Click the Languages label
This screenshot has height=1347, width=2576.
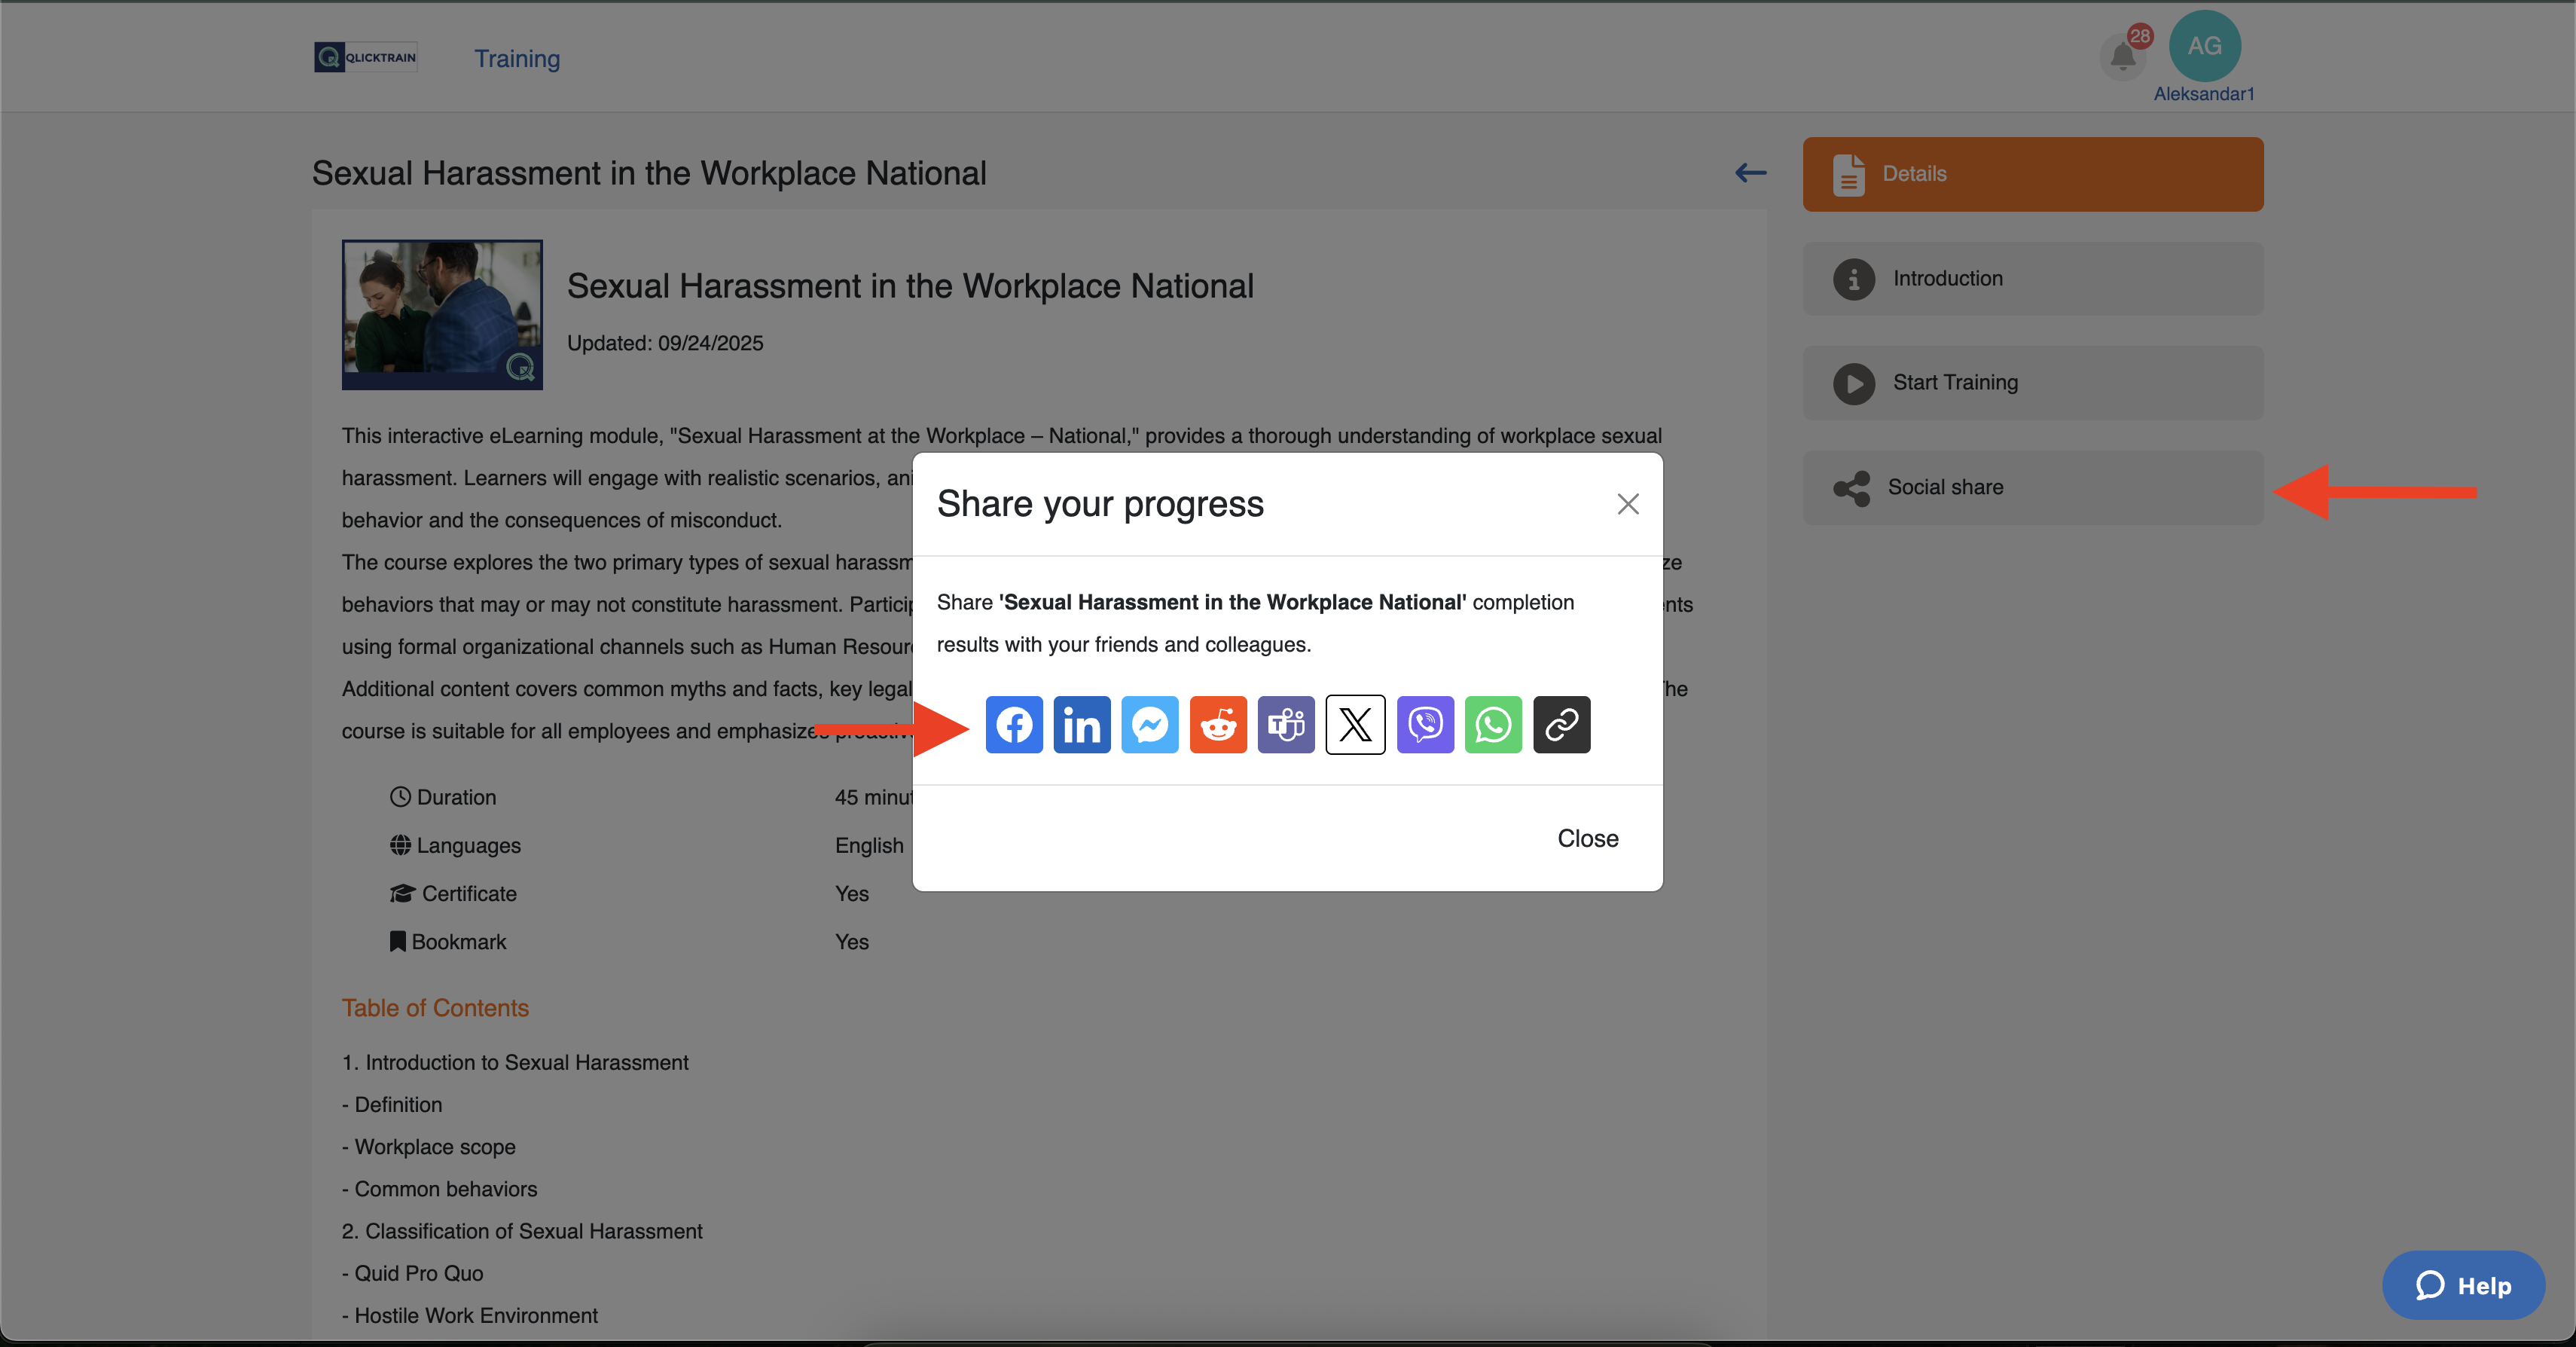click(x=468, y=845)
